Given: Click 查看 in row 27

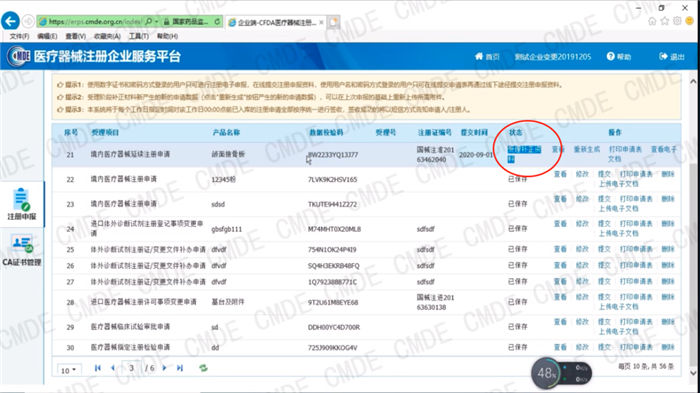Looking at the screenshot, I should (560, 281).
